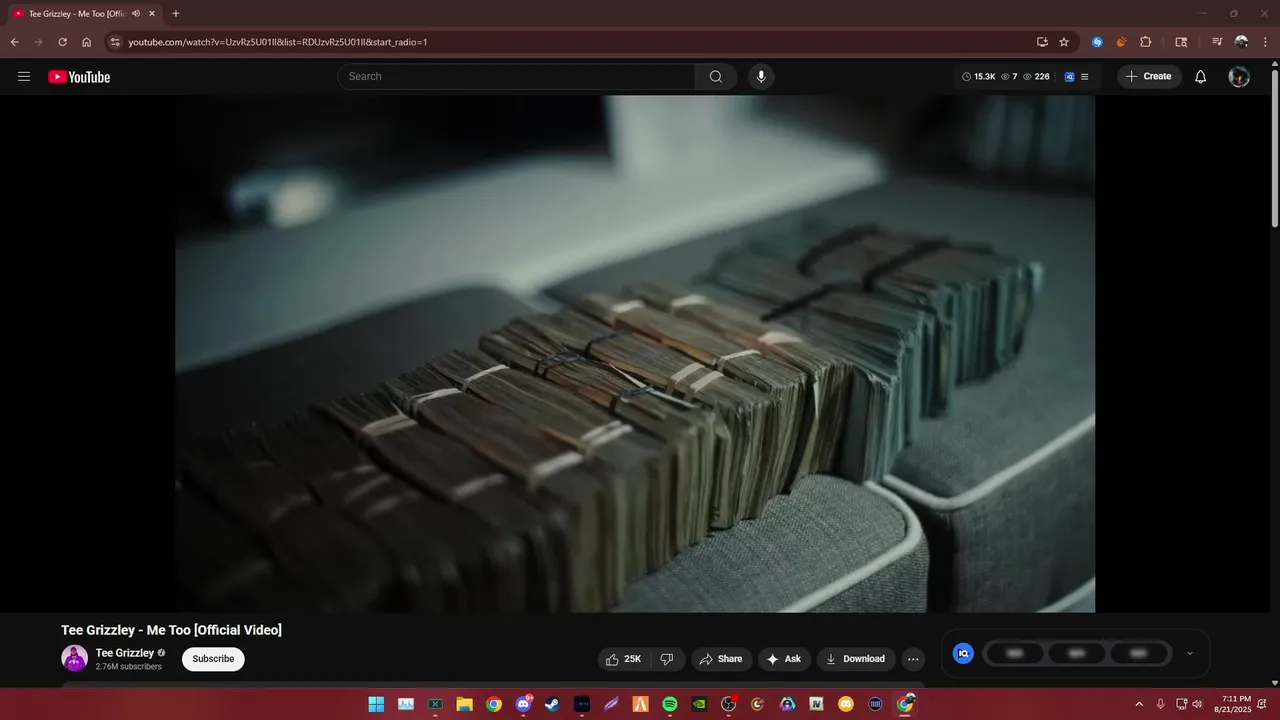Viewport: 1280px width, 720px height.
Task: Open the YouTube account avatar menu
Action: [x=1239, y=76]
